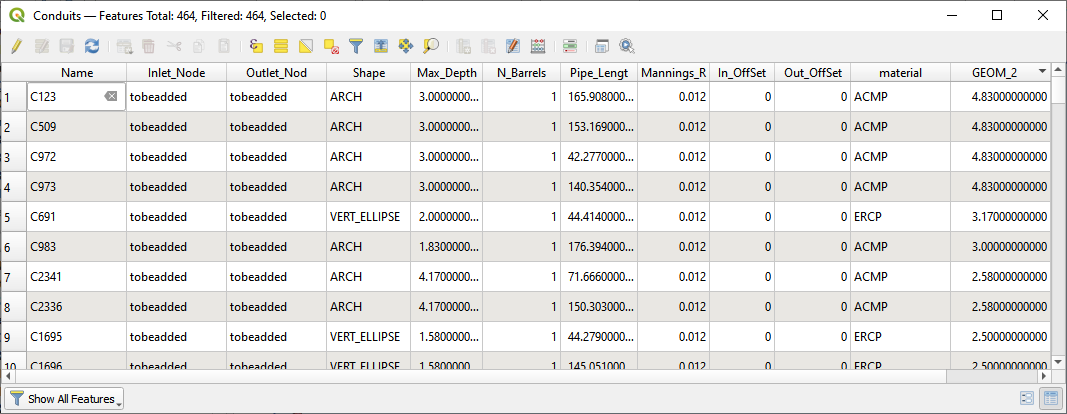Screen dimensions: 1067x414
Task: Click Filter/select features using form icon
Action: point(356,46)
